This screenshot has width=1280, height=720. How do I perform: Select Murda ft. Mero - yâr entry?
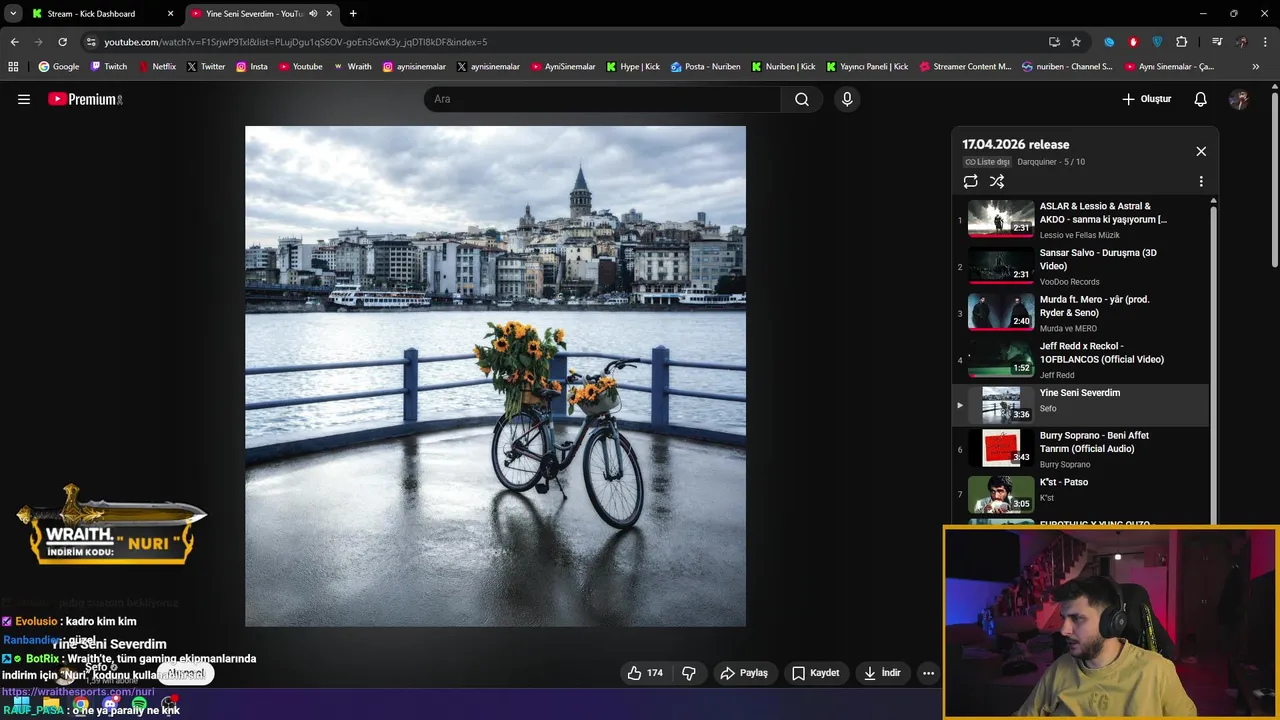click(x=1080, y=312)
